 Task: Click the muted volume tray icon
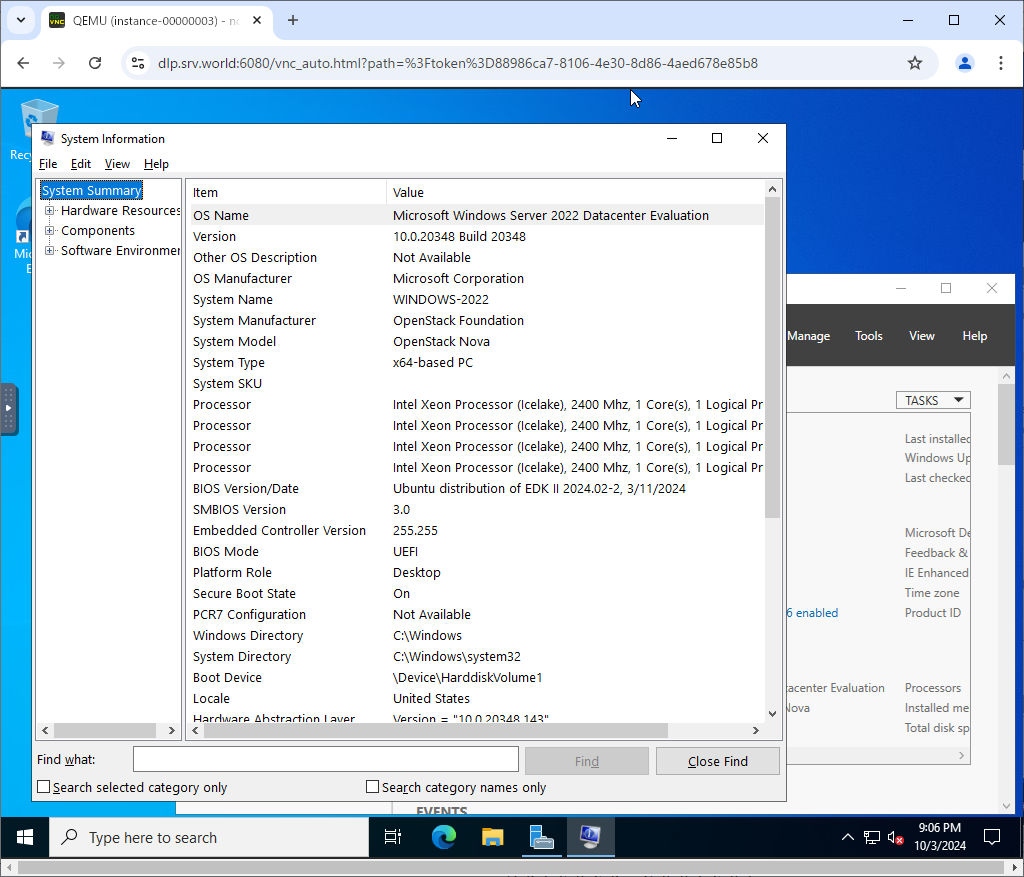[x=895, y=838]
